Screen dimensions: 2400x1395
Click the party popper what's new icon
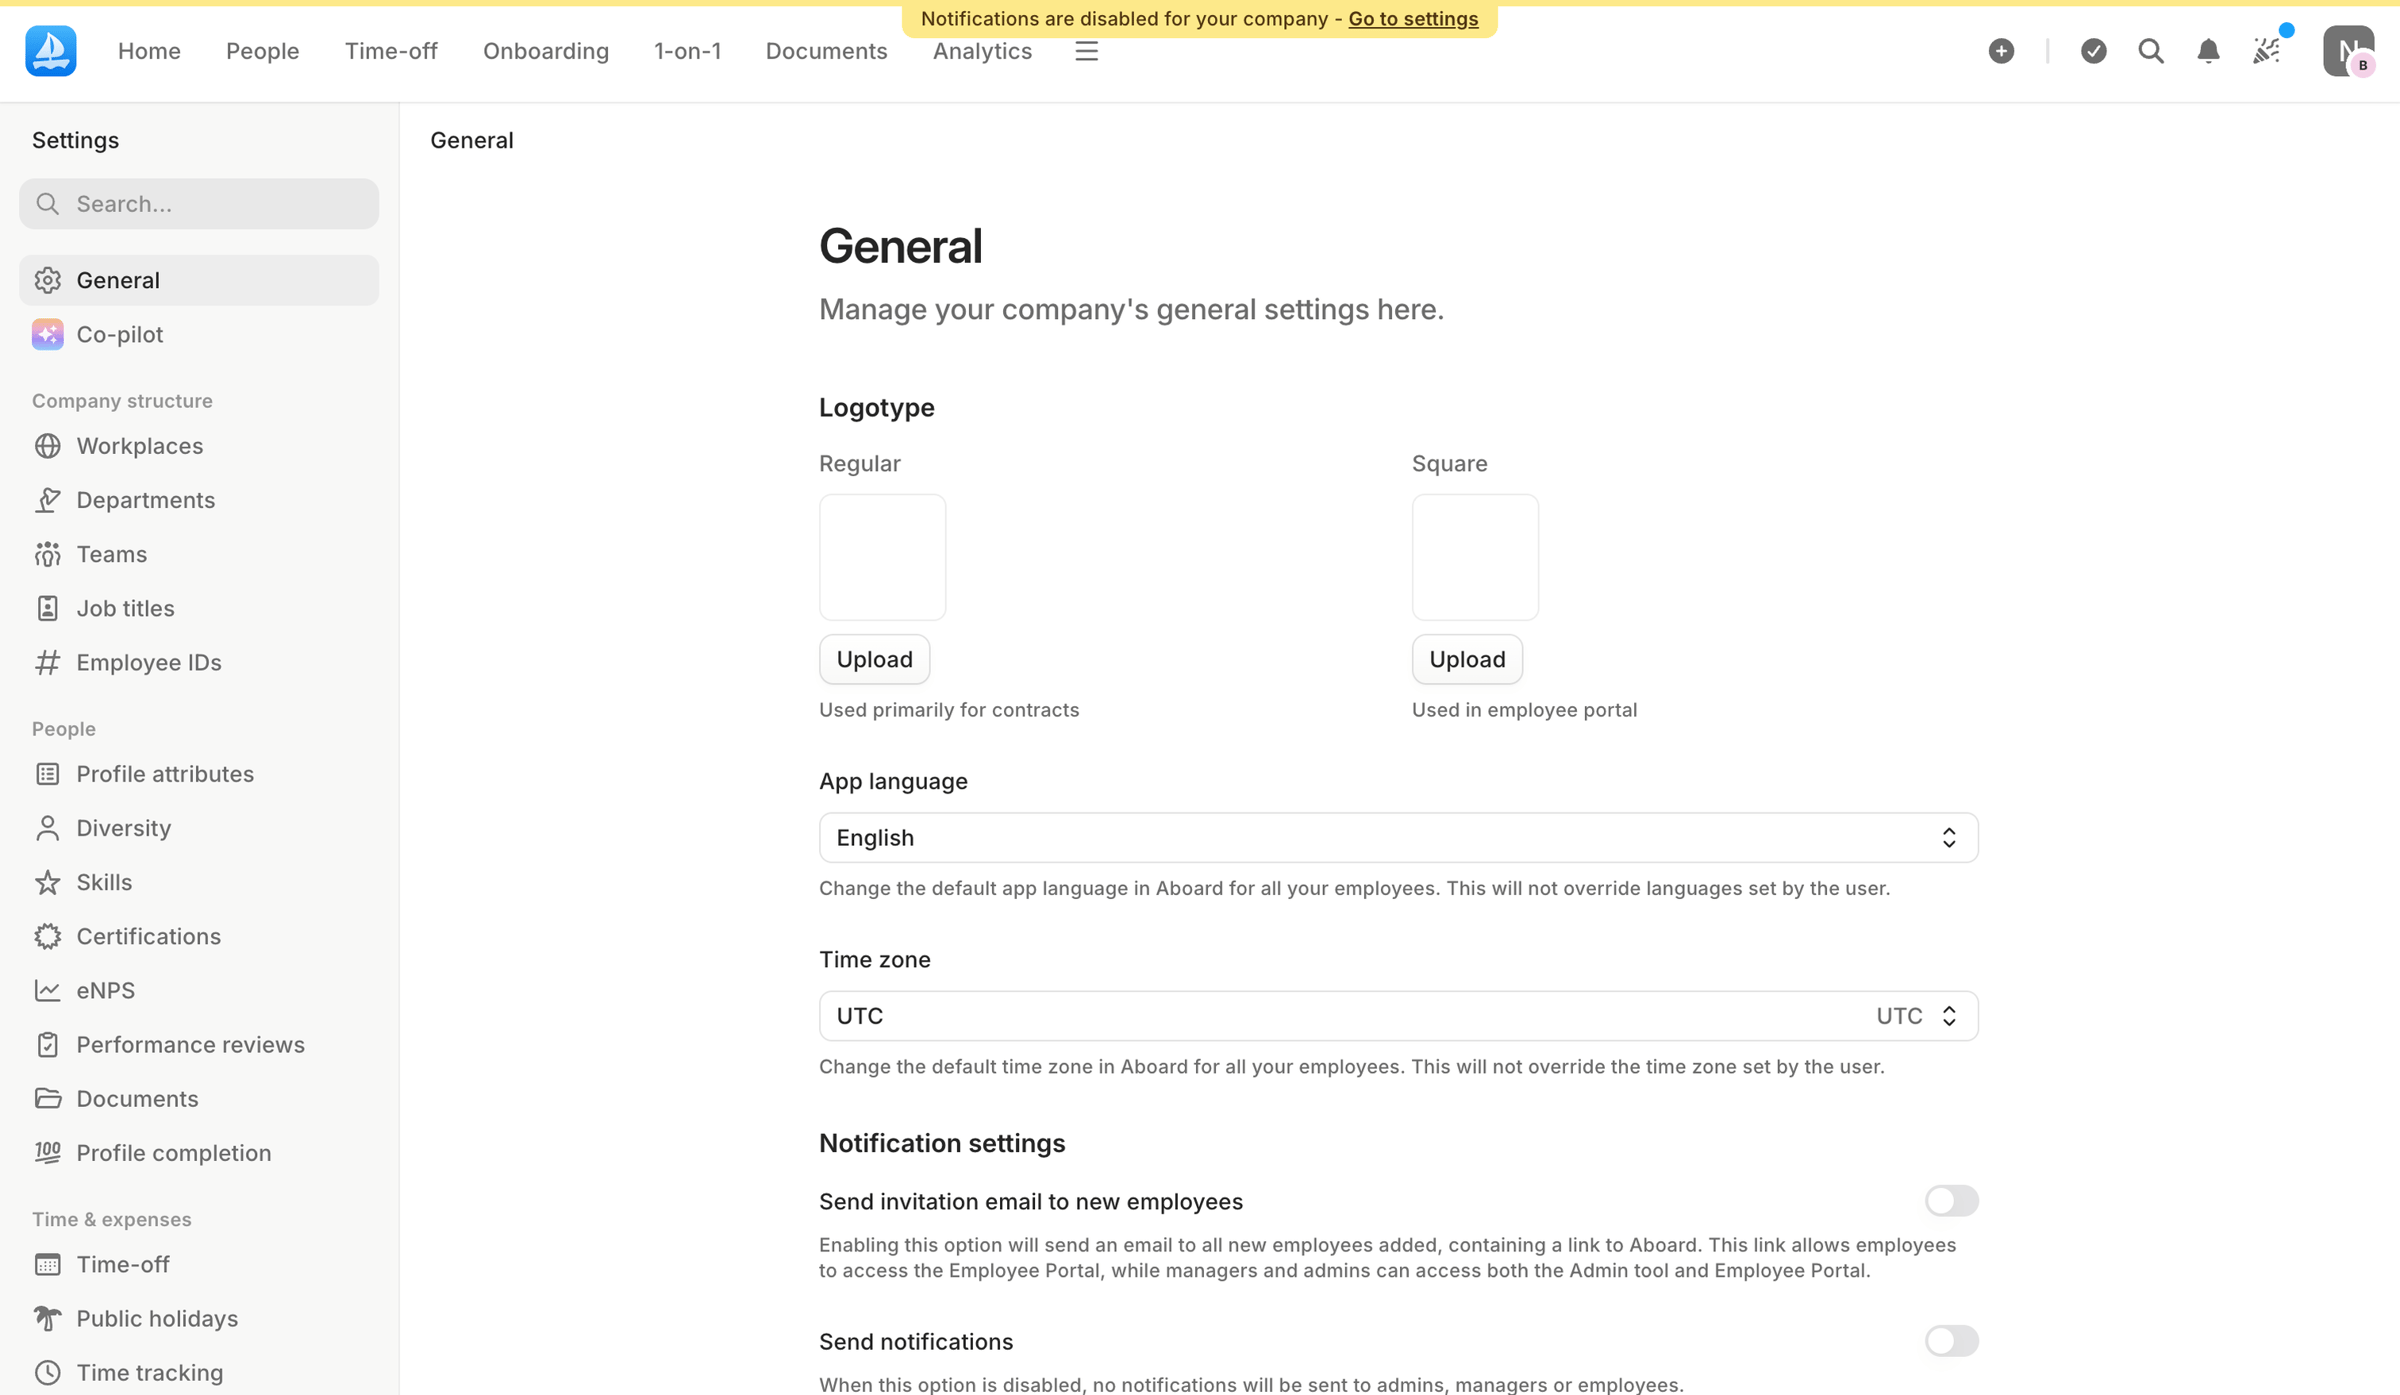point(2267,51)
